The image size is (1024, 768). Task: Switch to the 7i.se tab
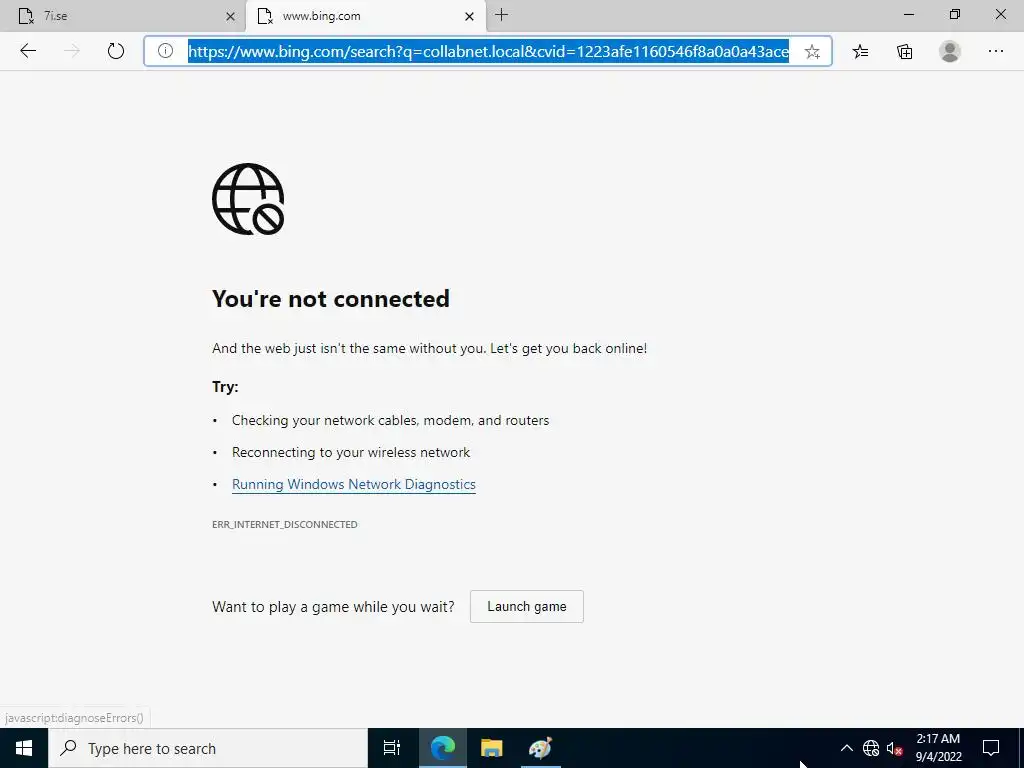[x=123, y=16]
